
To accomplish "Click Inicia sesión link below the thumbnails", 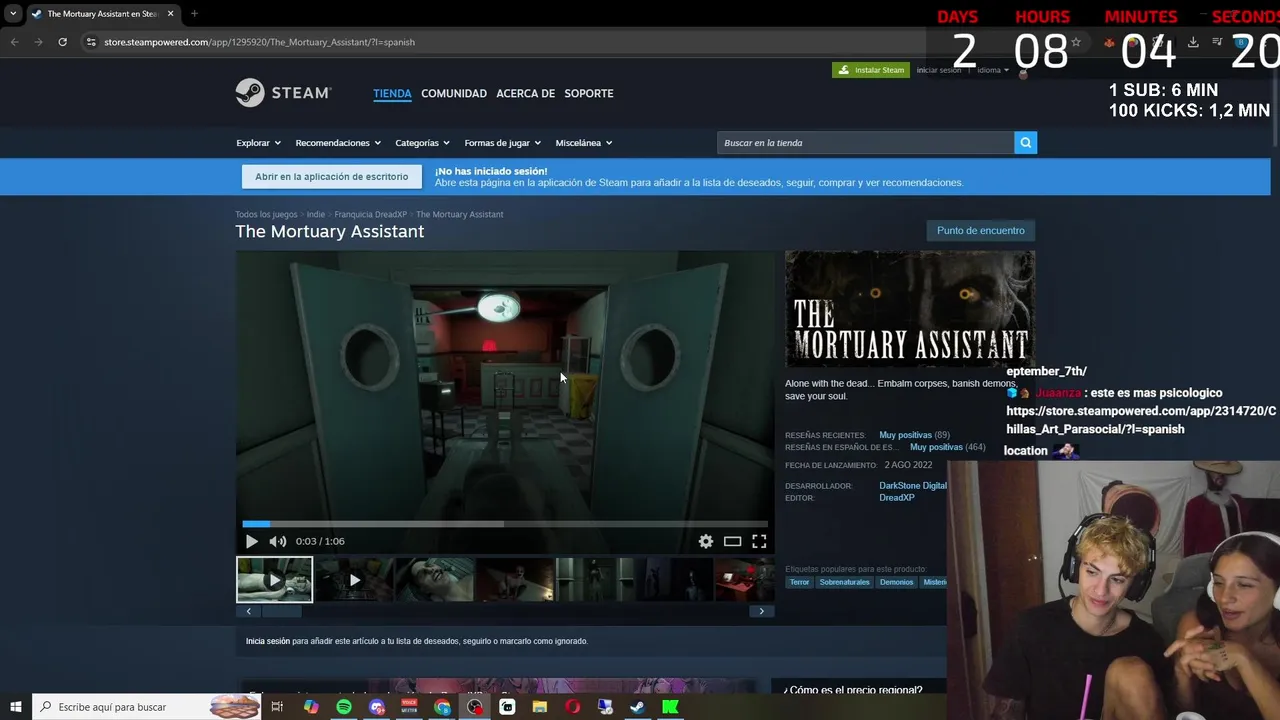I will point(268,641).
